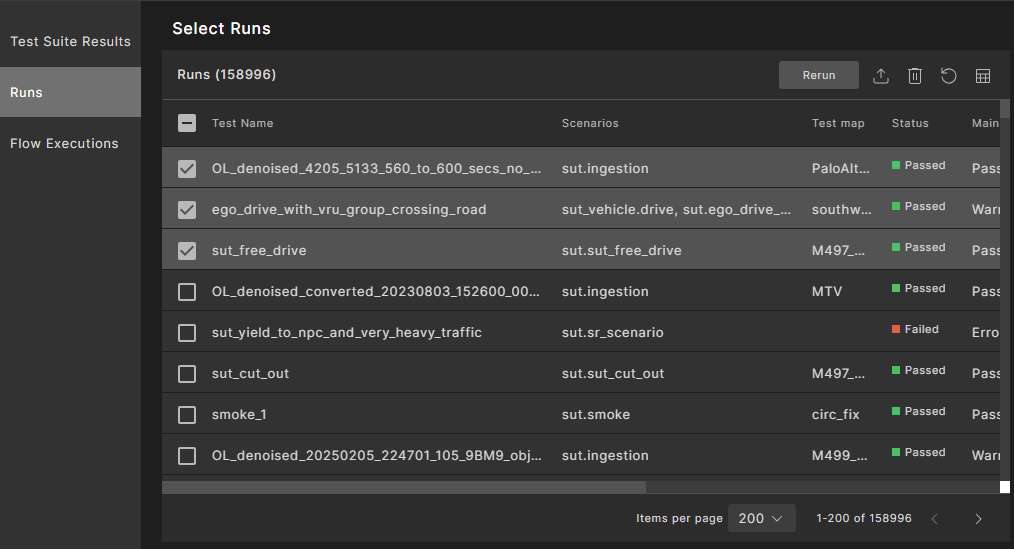Click the export/upload icon in Runs toolbar
The width and height of the screenshot is (1014, 549).
[x=881, y=76]
